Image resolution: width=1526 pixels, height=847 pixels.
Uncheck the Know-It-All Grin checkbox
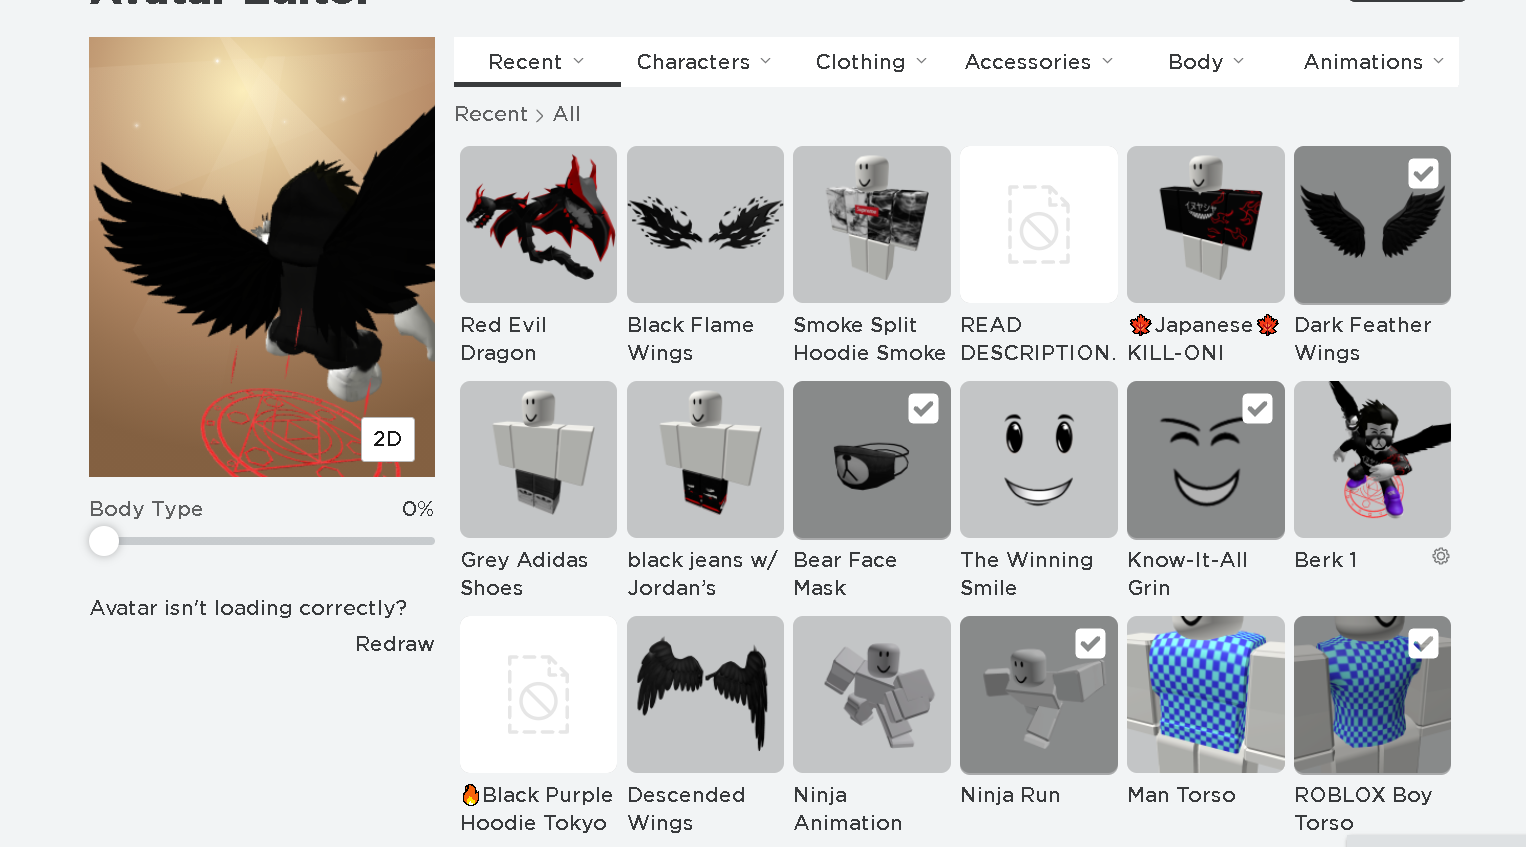(x=1257, y=409)
